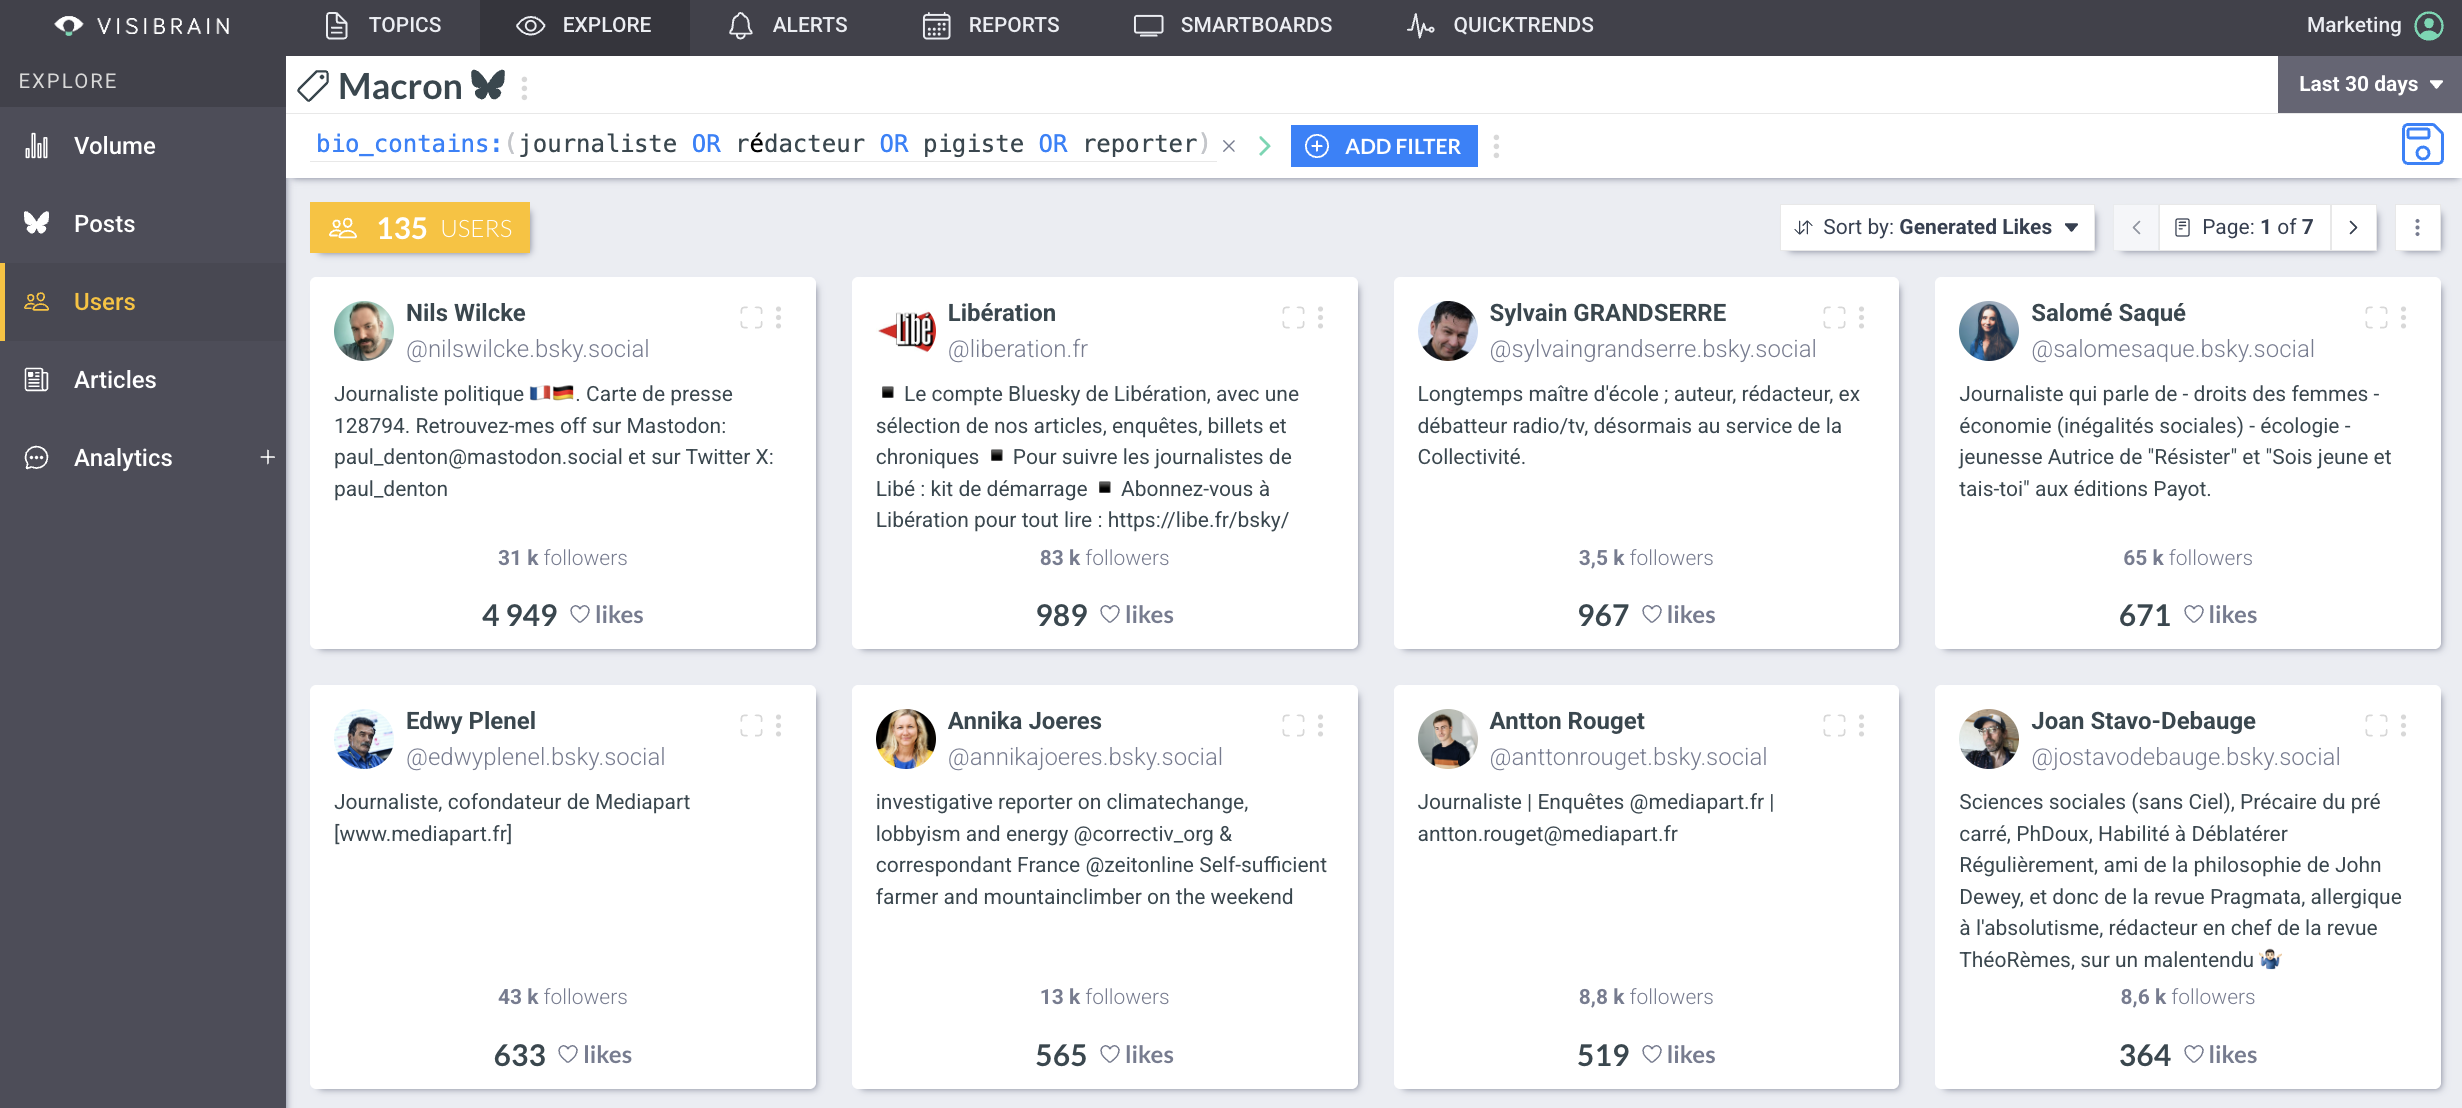Viewport: 2462px width, 1108px height.
Task: Expand Nils Wilcke's card
Action: pyautogui.click(x=751, y=317)
